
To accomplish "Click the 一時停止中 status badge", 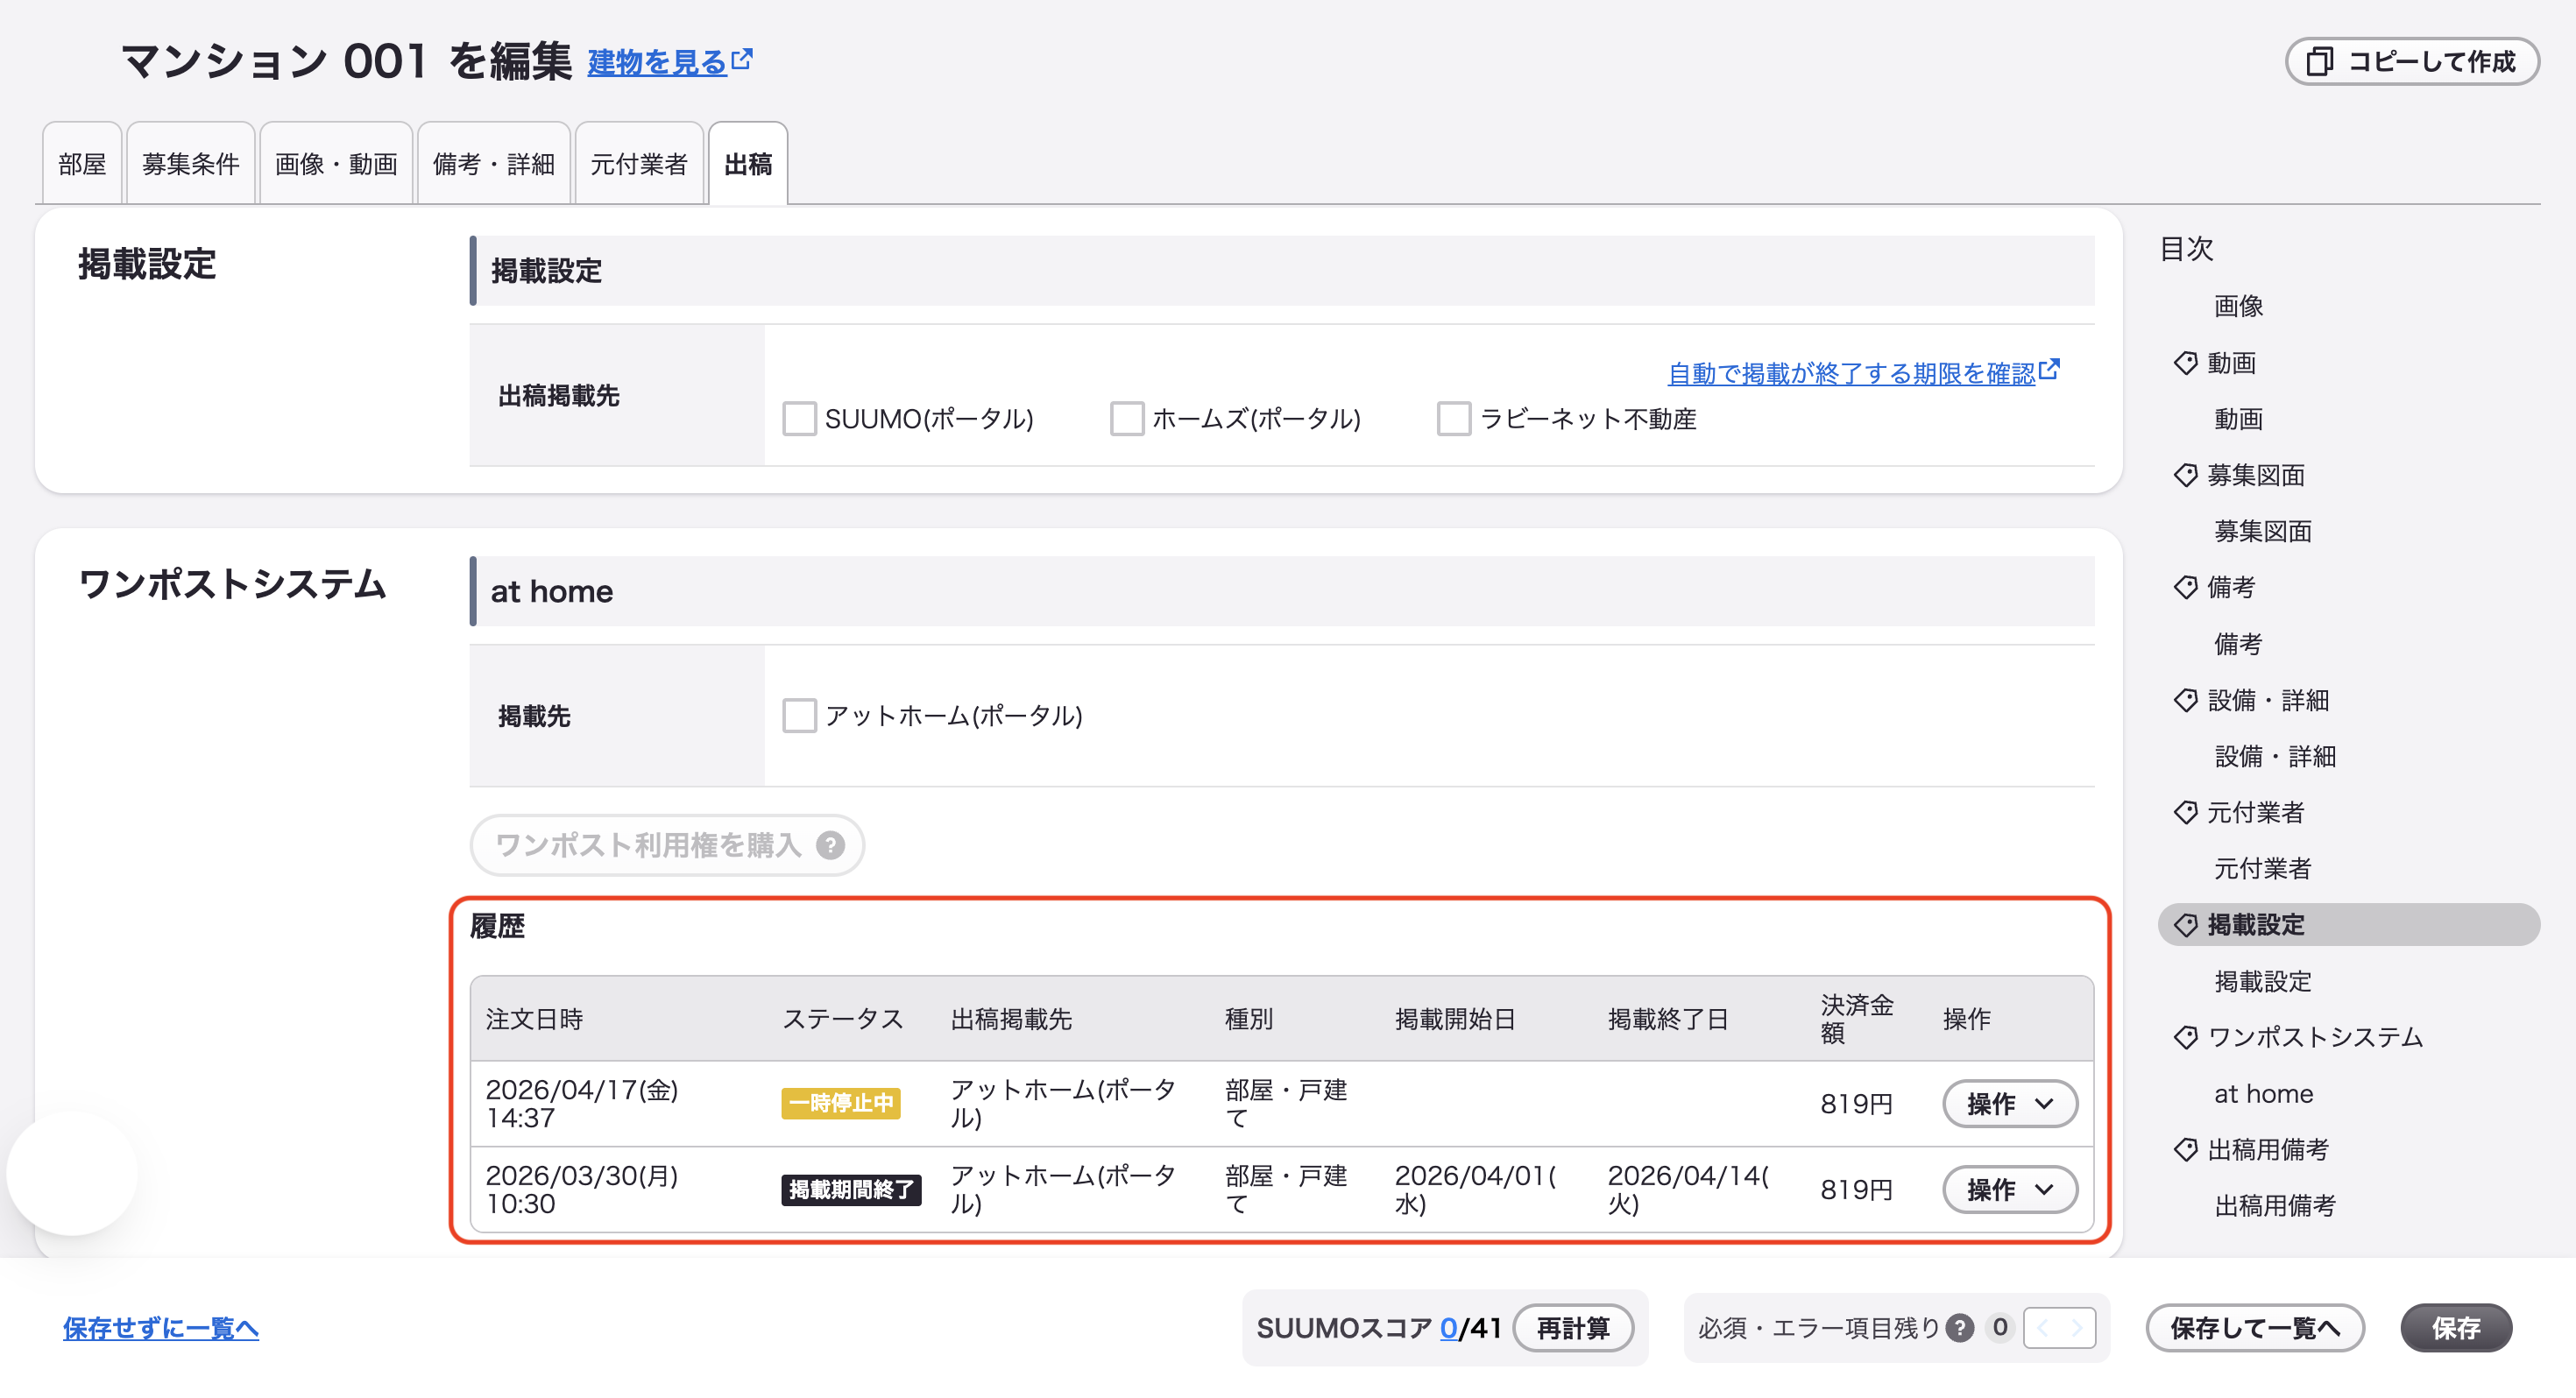I will click(x=841, y=1103).
